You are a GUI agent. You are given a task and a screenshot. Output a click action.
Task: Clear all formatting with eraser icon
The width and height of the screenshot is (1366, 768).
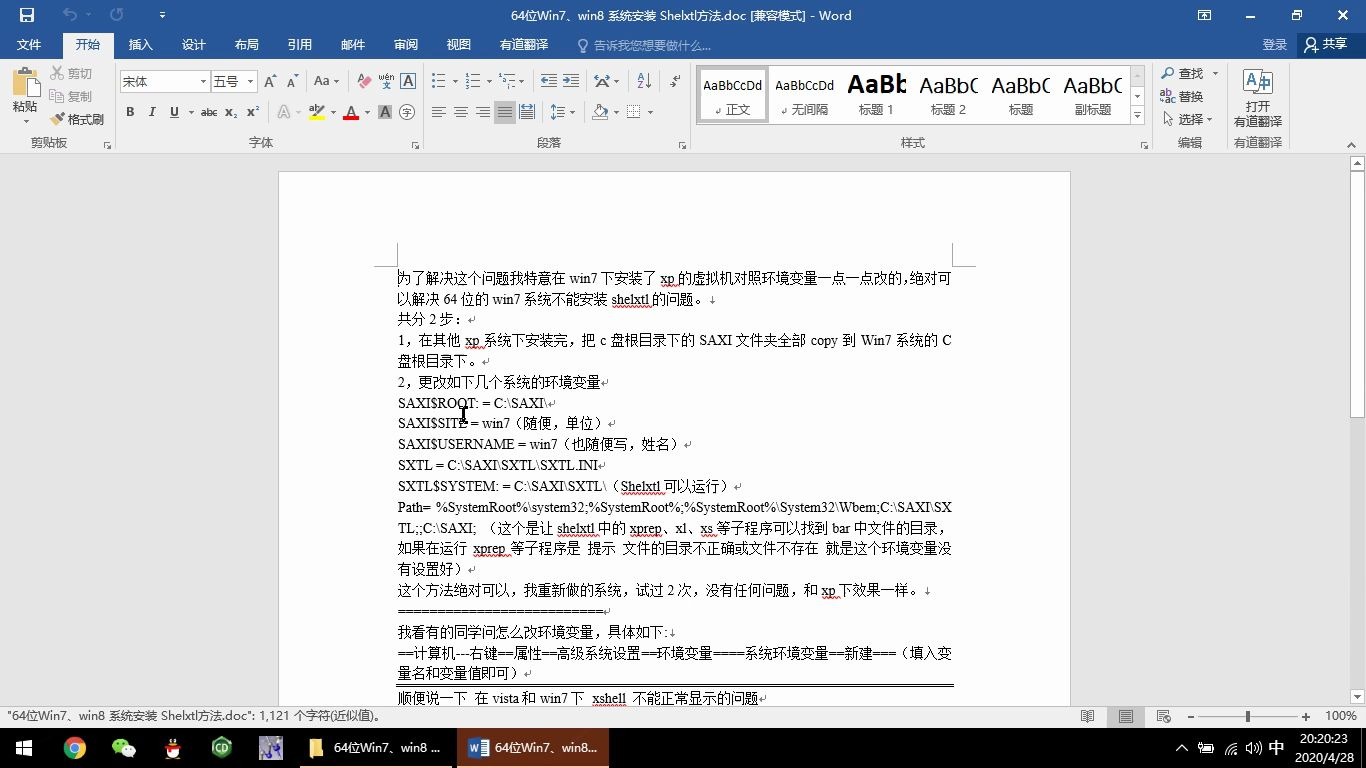[x=364, y=81]
